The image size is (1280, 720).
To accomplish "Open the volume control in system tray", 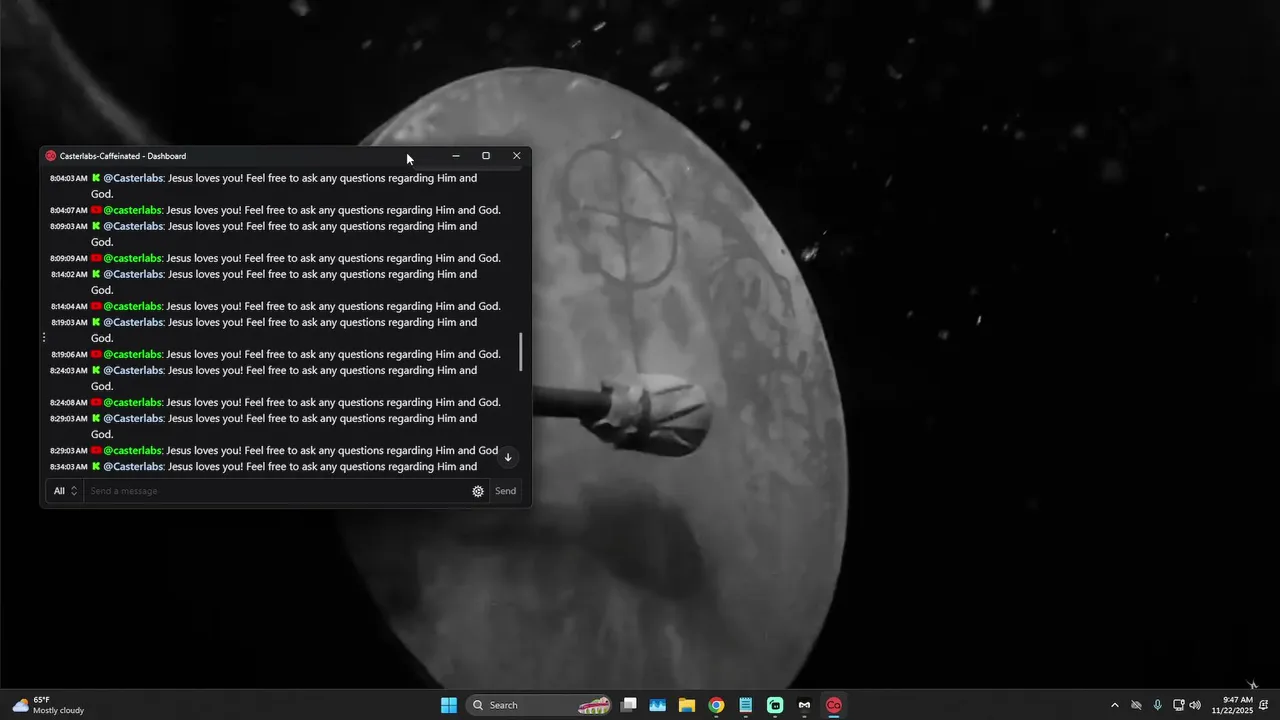I will 1195,705.
